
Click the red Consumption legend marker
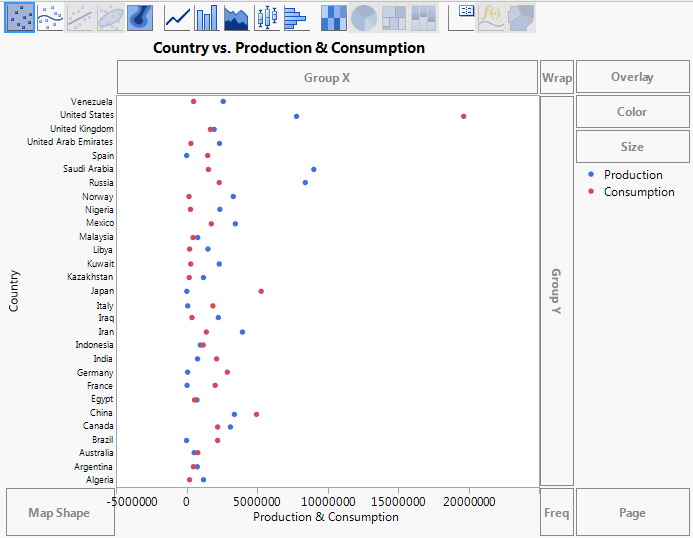[591, 192]
